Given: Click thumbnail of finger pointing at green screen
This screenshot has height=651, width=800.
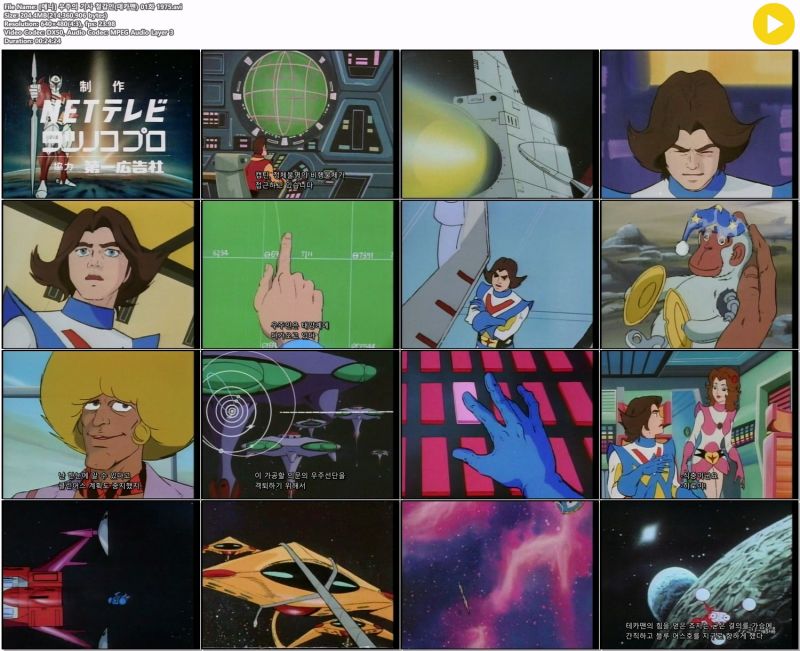Looking at the screenshot, I should [299, 274].
